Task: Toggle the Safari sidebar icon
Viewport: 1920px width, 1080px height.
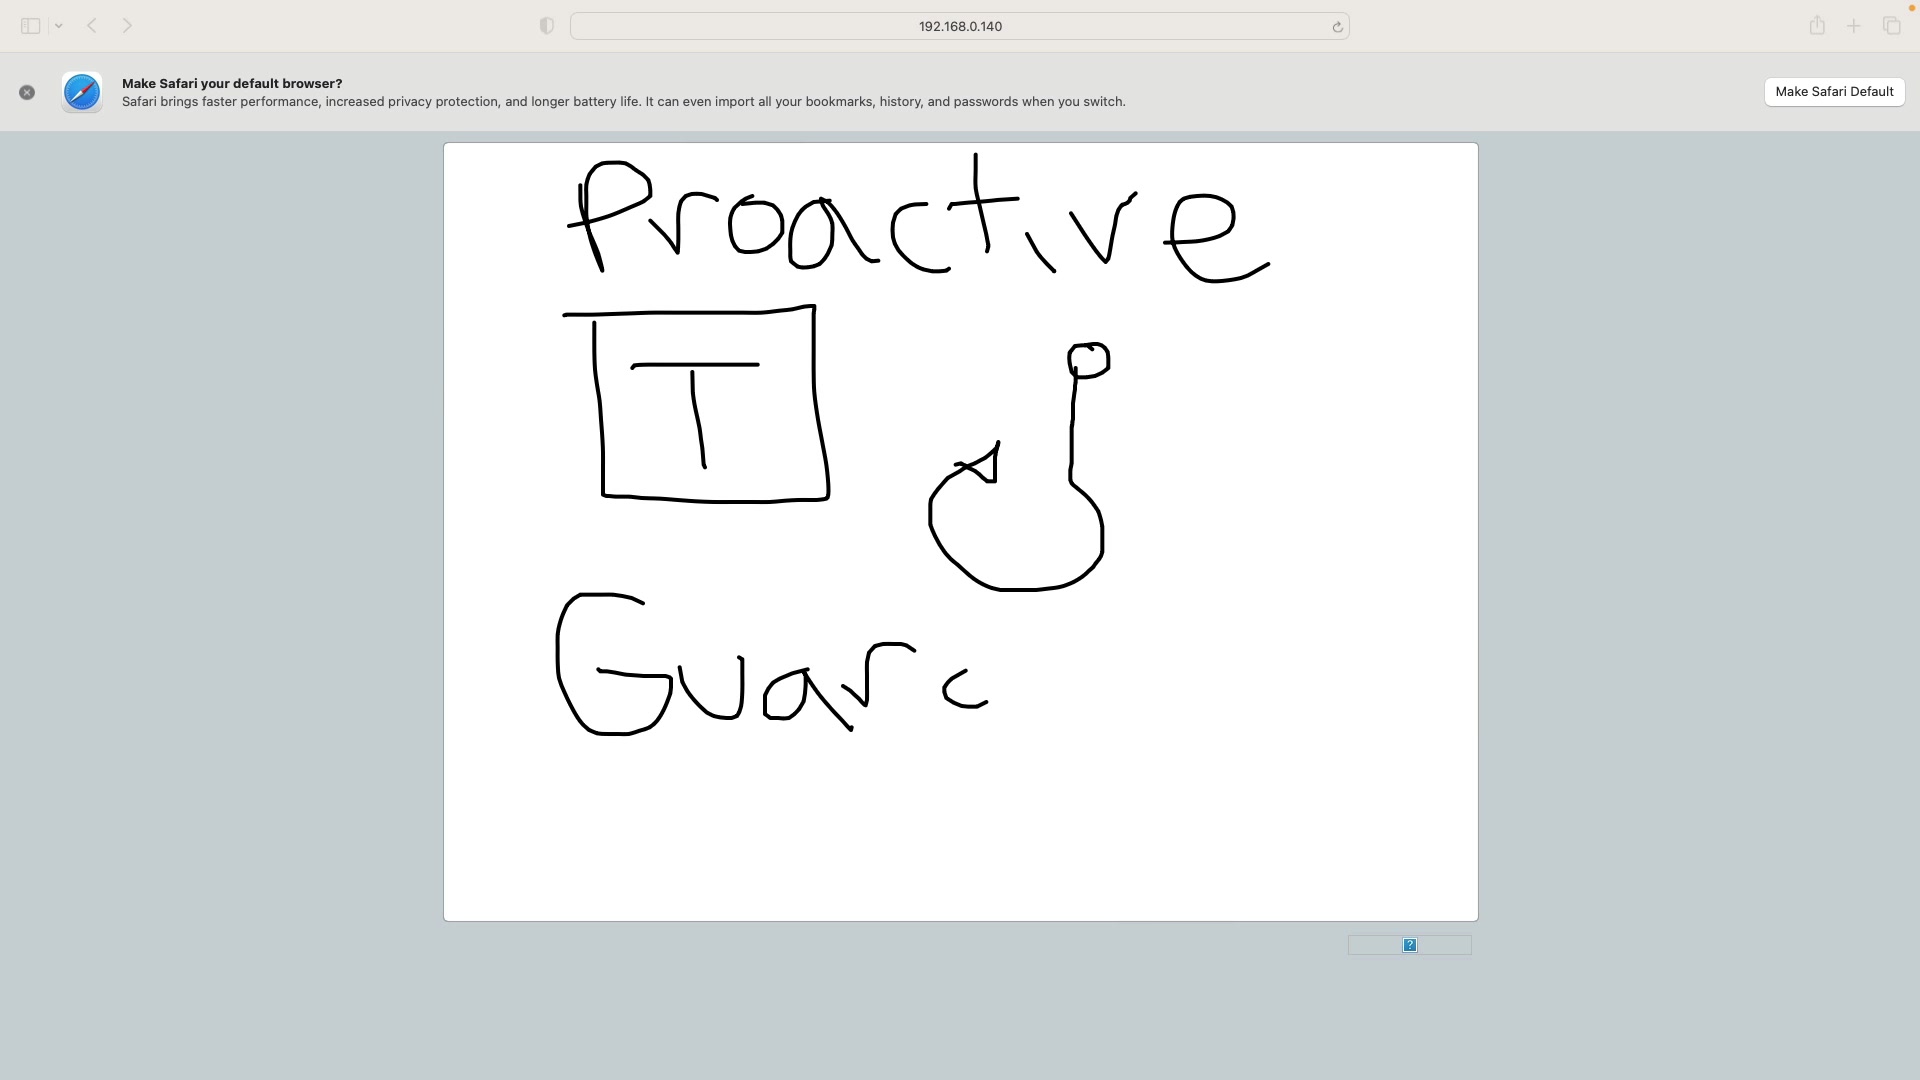Action: [30, 26]
